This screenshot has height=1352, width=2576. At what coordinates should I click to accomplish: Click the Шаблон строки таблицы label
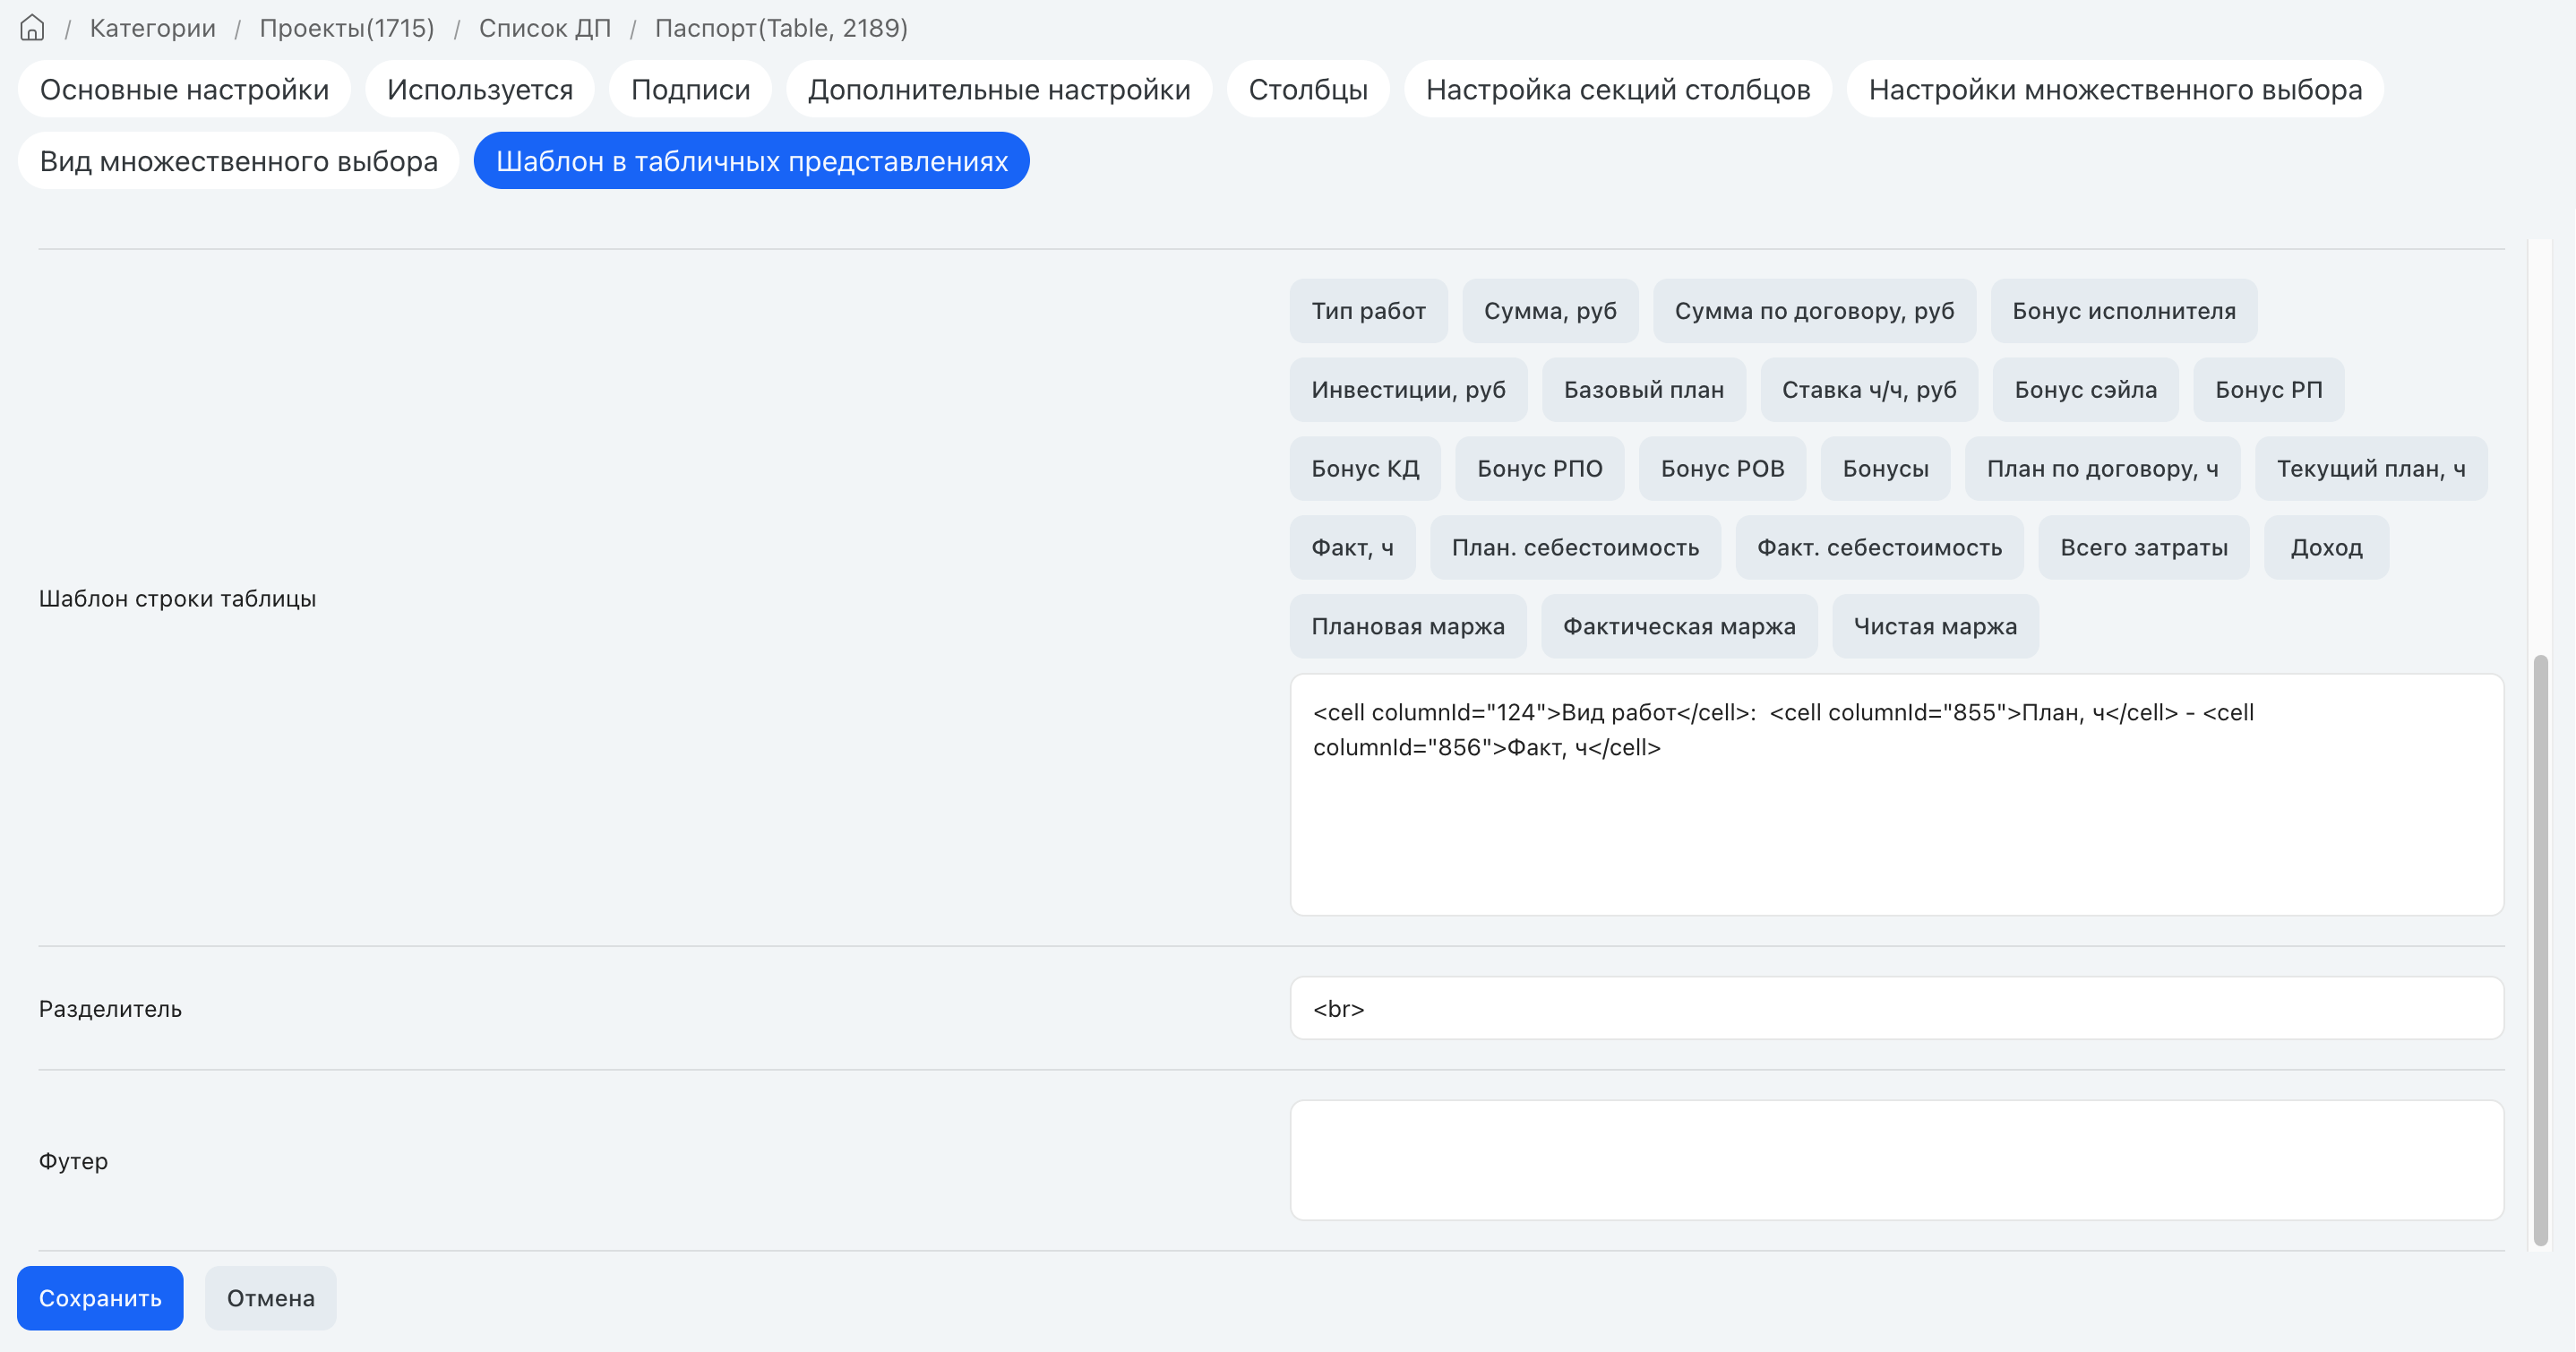point(177,599)
